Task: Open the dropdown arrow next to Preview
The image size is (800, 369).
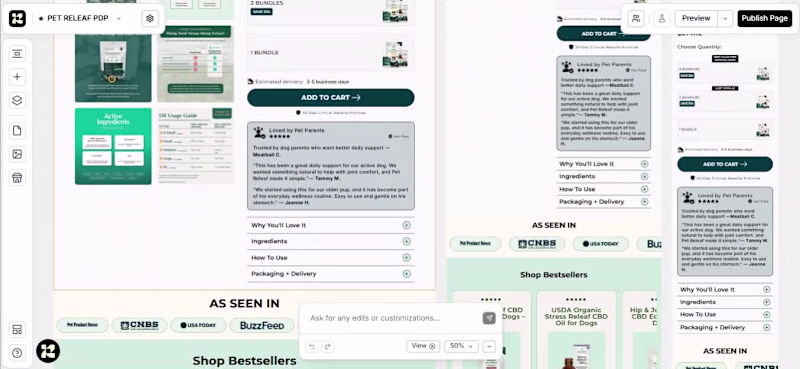Action: pyautogui.click(x=725, y=18)
